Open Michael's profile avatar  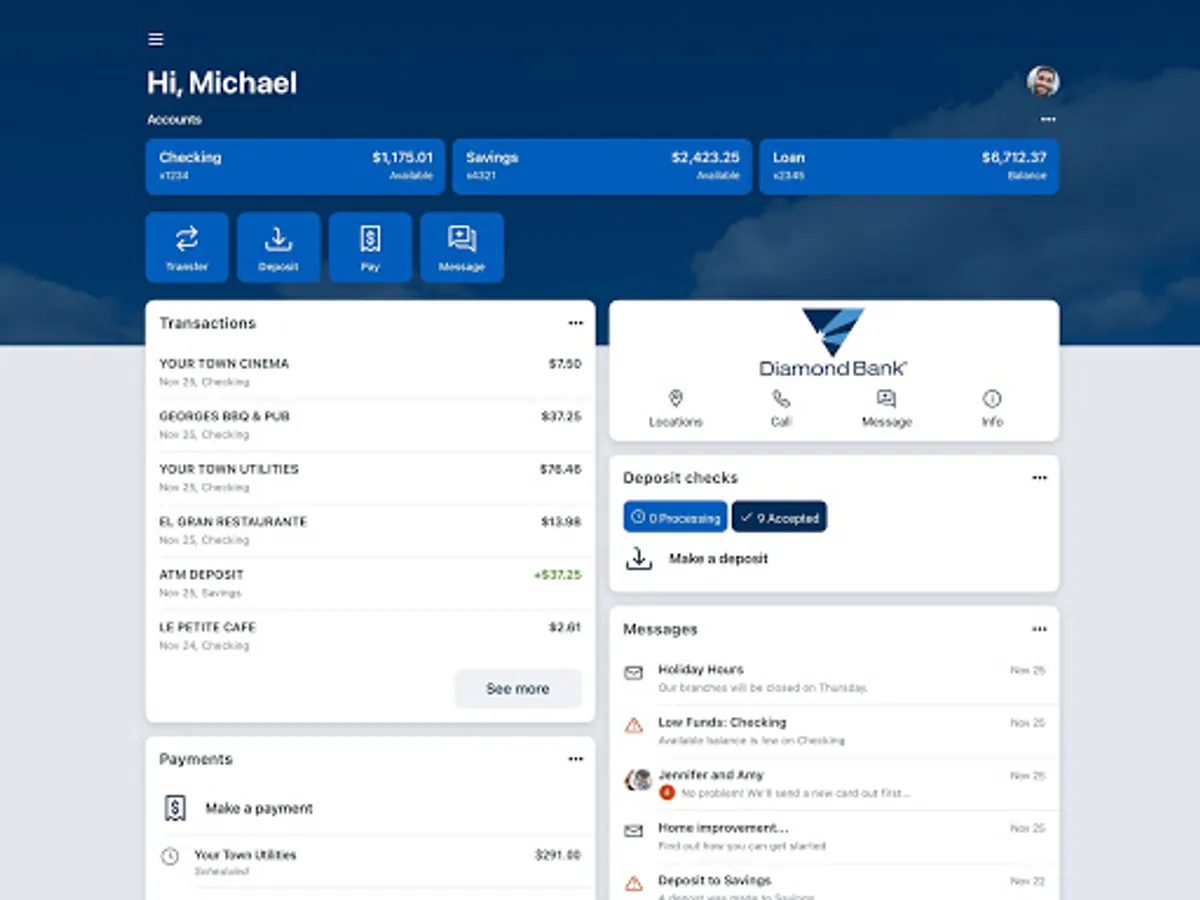(x=1043, y=82)
